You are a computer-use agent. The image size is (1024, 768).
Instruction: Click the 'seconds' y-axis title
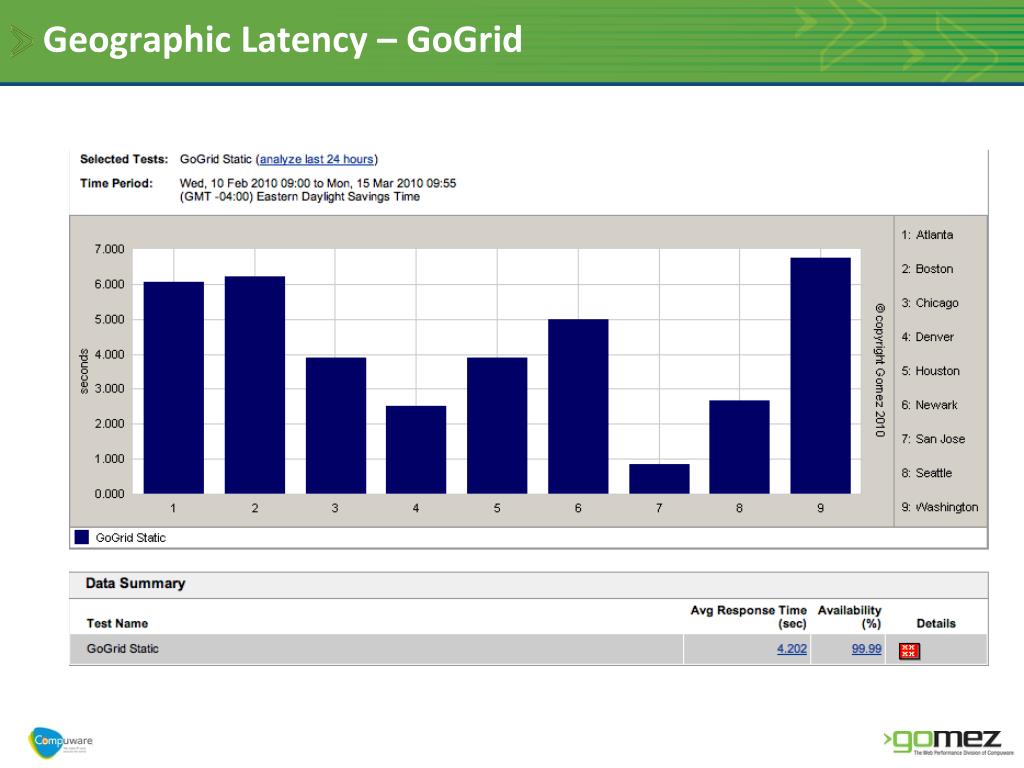pos(84,371)
